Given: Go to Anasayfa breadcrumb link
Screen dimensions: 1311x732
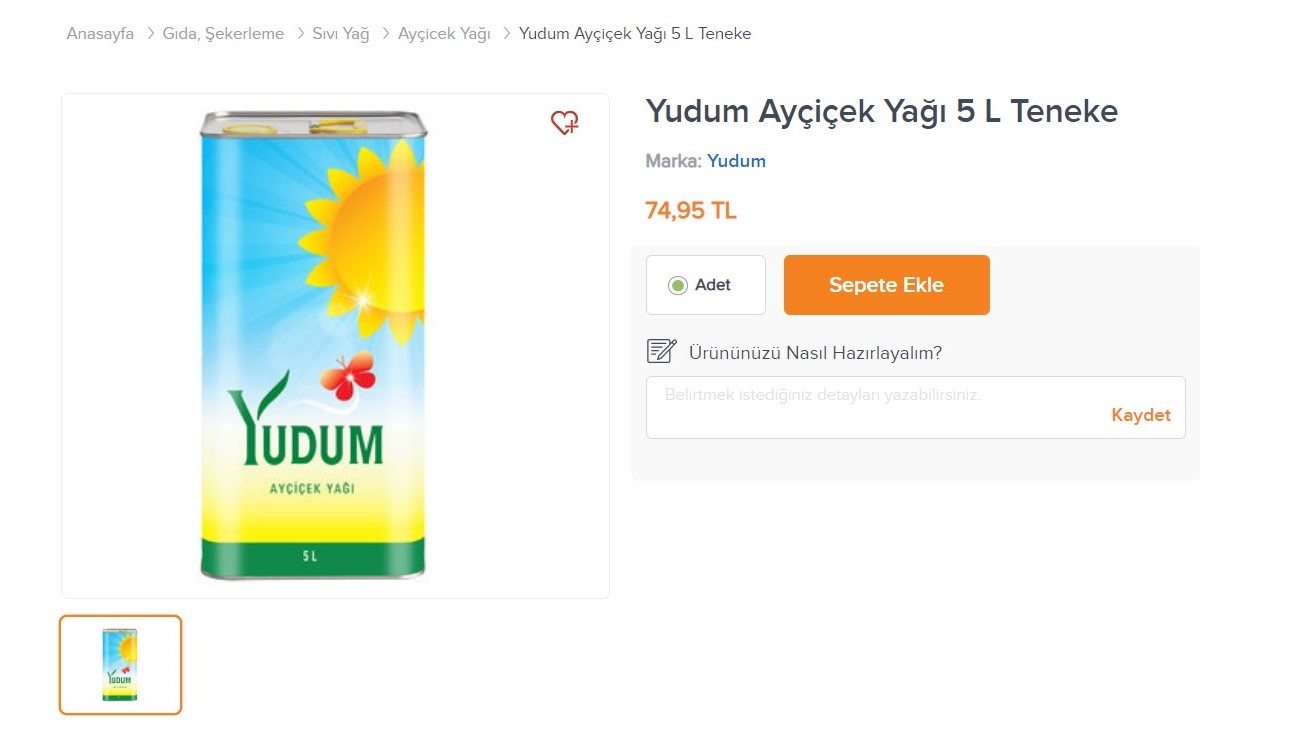Looking at the screenshot, I should point(100,34).
